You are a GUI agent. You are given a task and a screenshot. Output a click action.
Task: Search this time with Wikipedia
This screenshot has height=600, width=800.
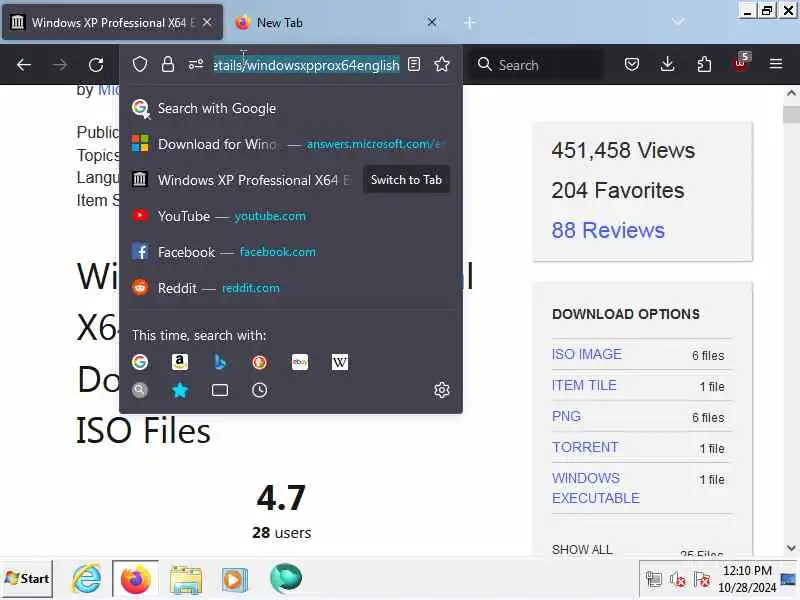point(340,362)
